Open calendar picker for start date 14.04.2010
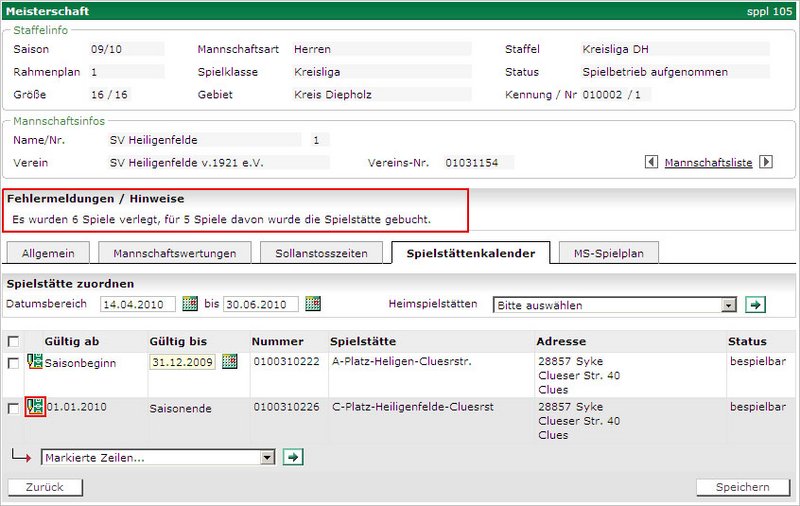The width and height of the screenshot is (800, 506). click(x=190, y=305)
